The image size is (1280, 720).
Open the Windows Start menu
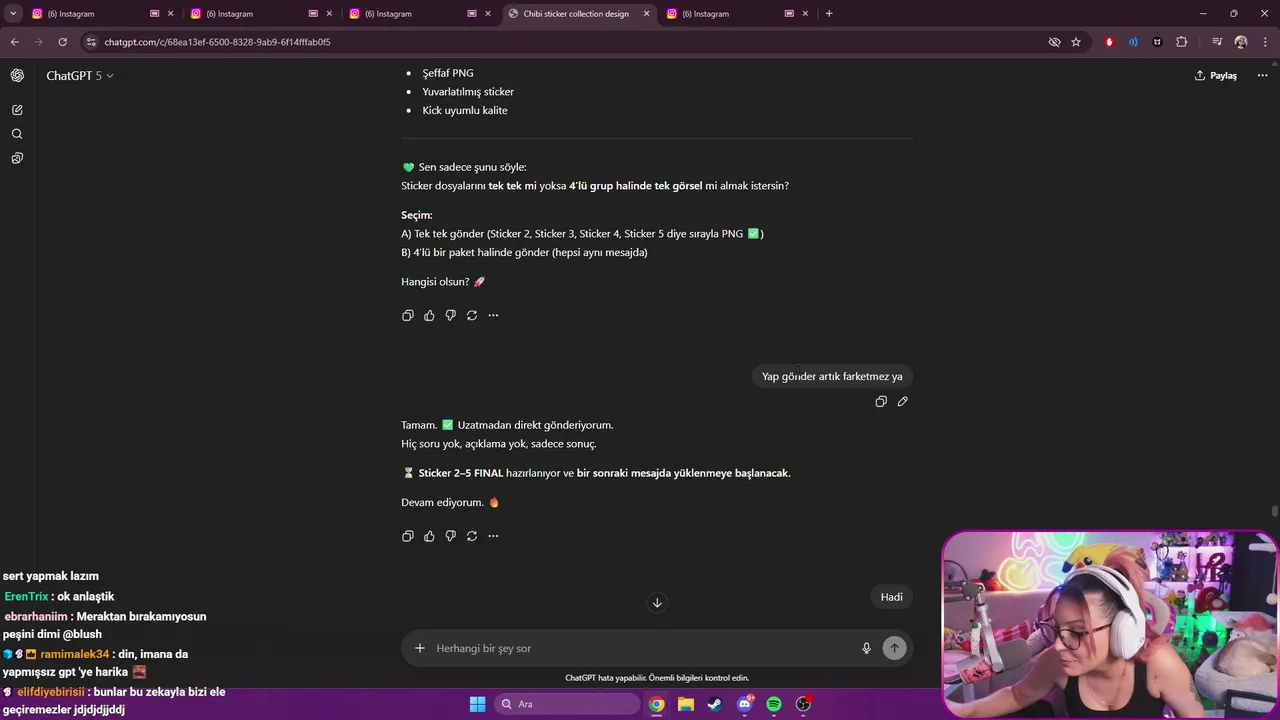tap(477, 704)
